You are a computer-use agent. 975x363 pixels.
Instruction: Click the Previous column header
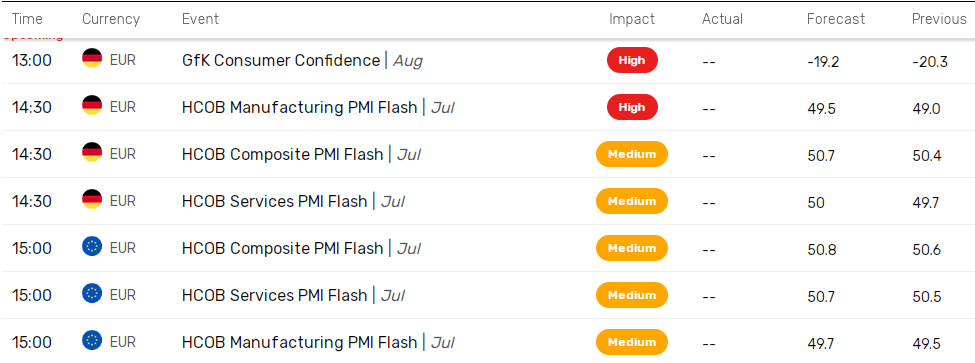(939, 19)
